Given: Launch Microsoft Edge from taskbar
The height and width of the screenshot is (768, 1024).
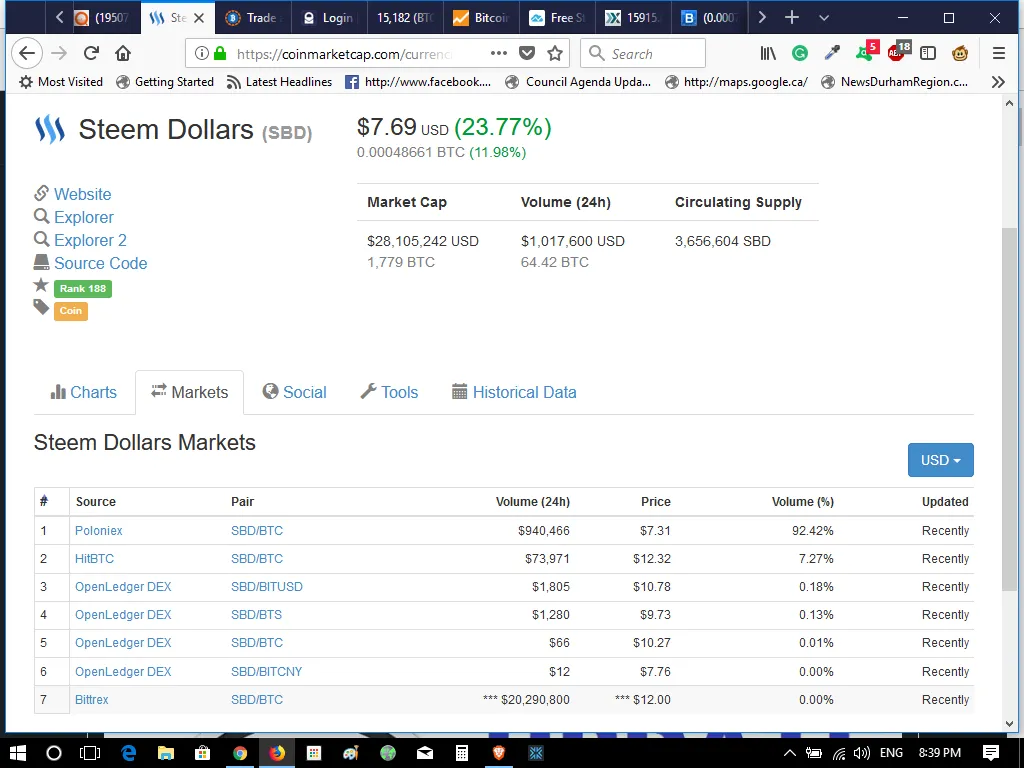Looking at the screenshot, I should pos(128,753).
